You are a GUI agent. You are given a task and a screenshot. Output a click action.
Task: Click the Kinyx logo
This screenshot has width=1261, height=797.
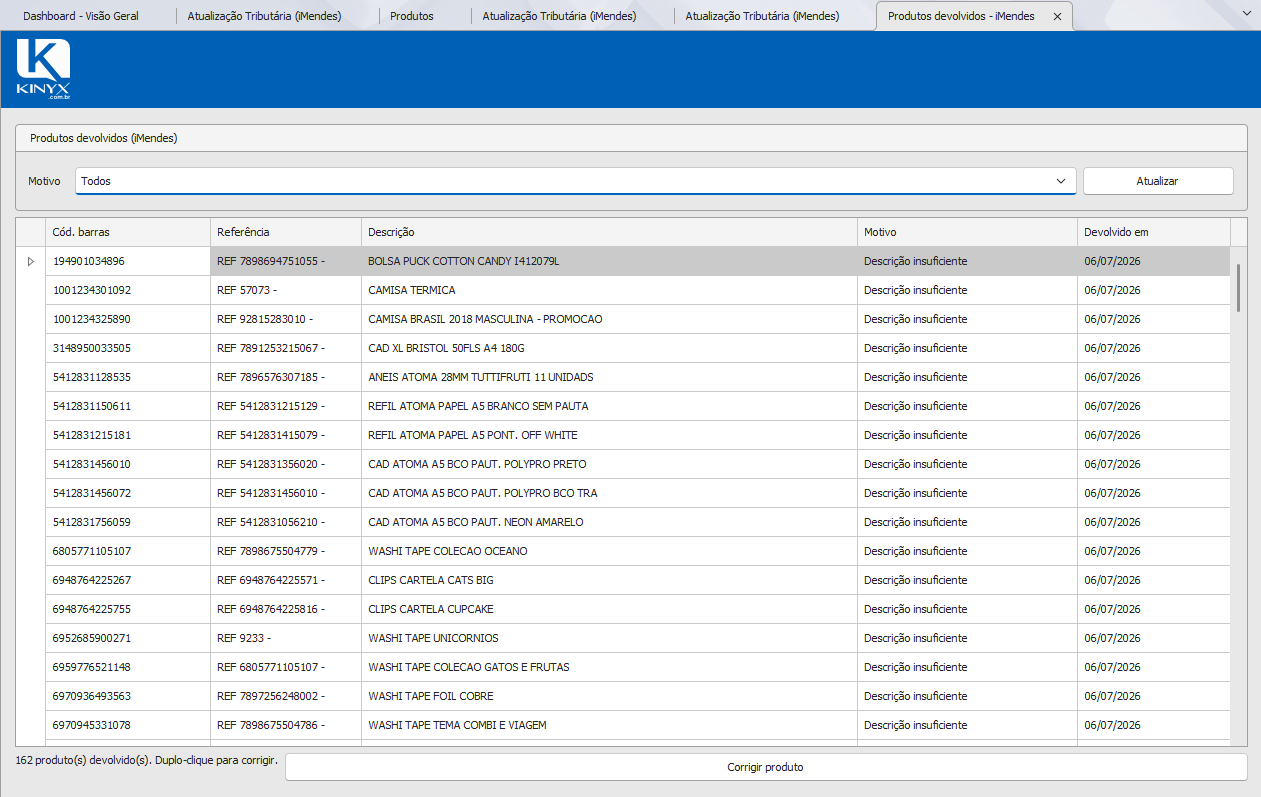pos(43,70)
